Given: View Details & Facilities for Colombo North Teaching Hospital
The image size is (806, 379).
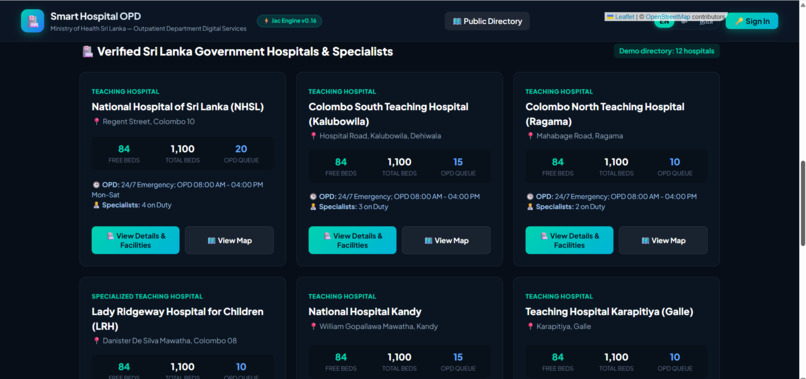Looking at the screenshot, I should pos(570,240).
